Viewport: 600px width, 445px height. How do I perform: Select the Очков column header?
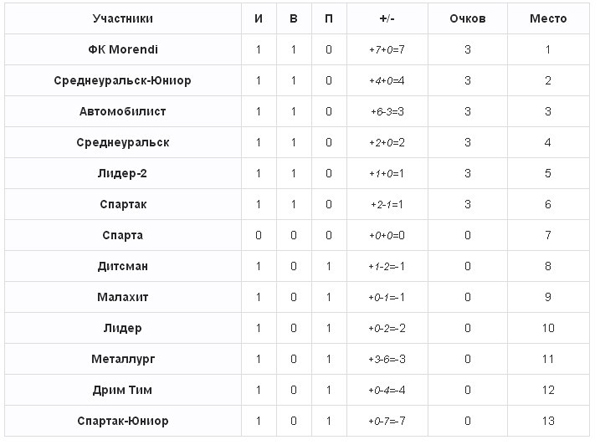(x=467, y=18)
